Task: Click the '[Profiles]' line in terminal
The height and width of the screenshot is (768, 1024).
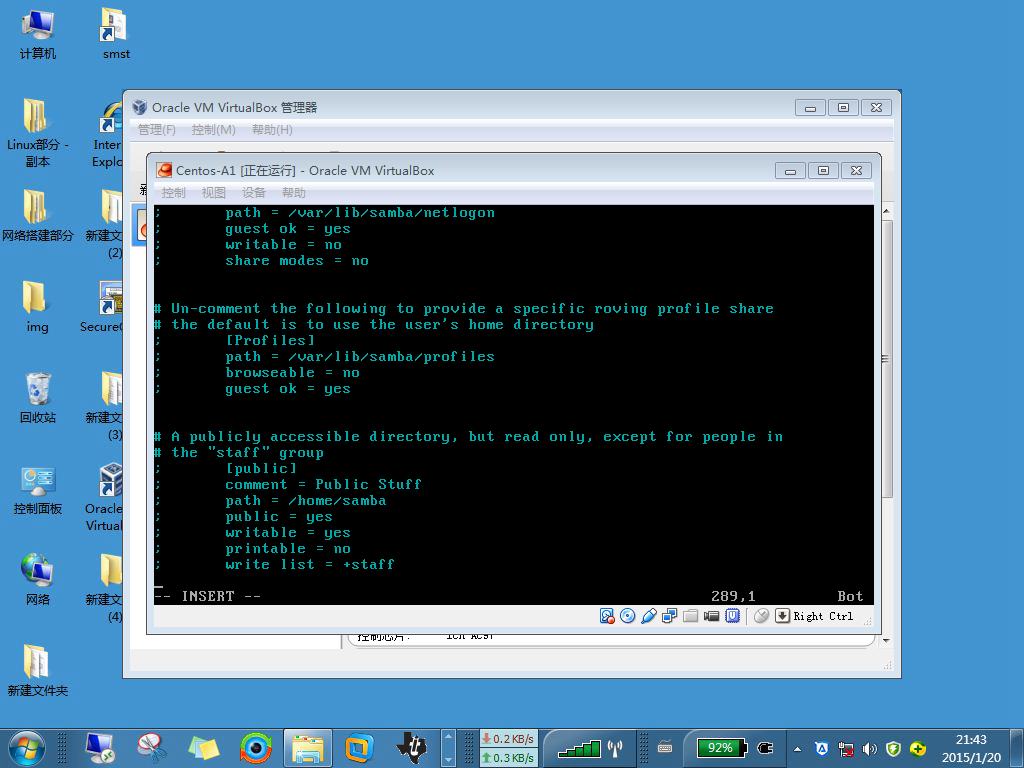Action: [x=270, y=340]
